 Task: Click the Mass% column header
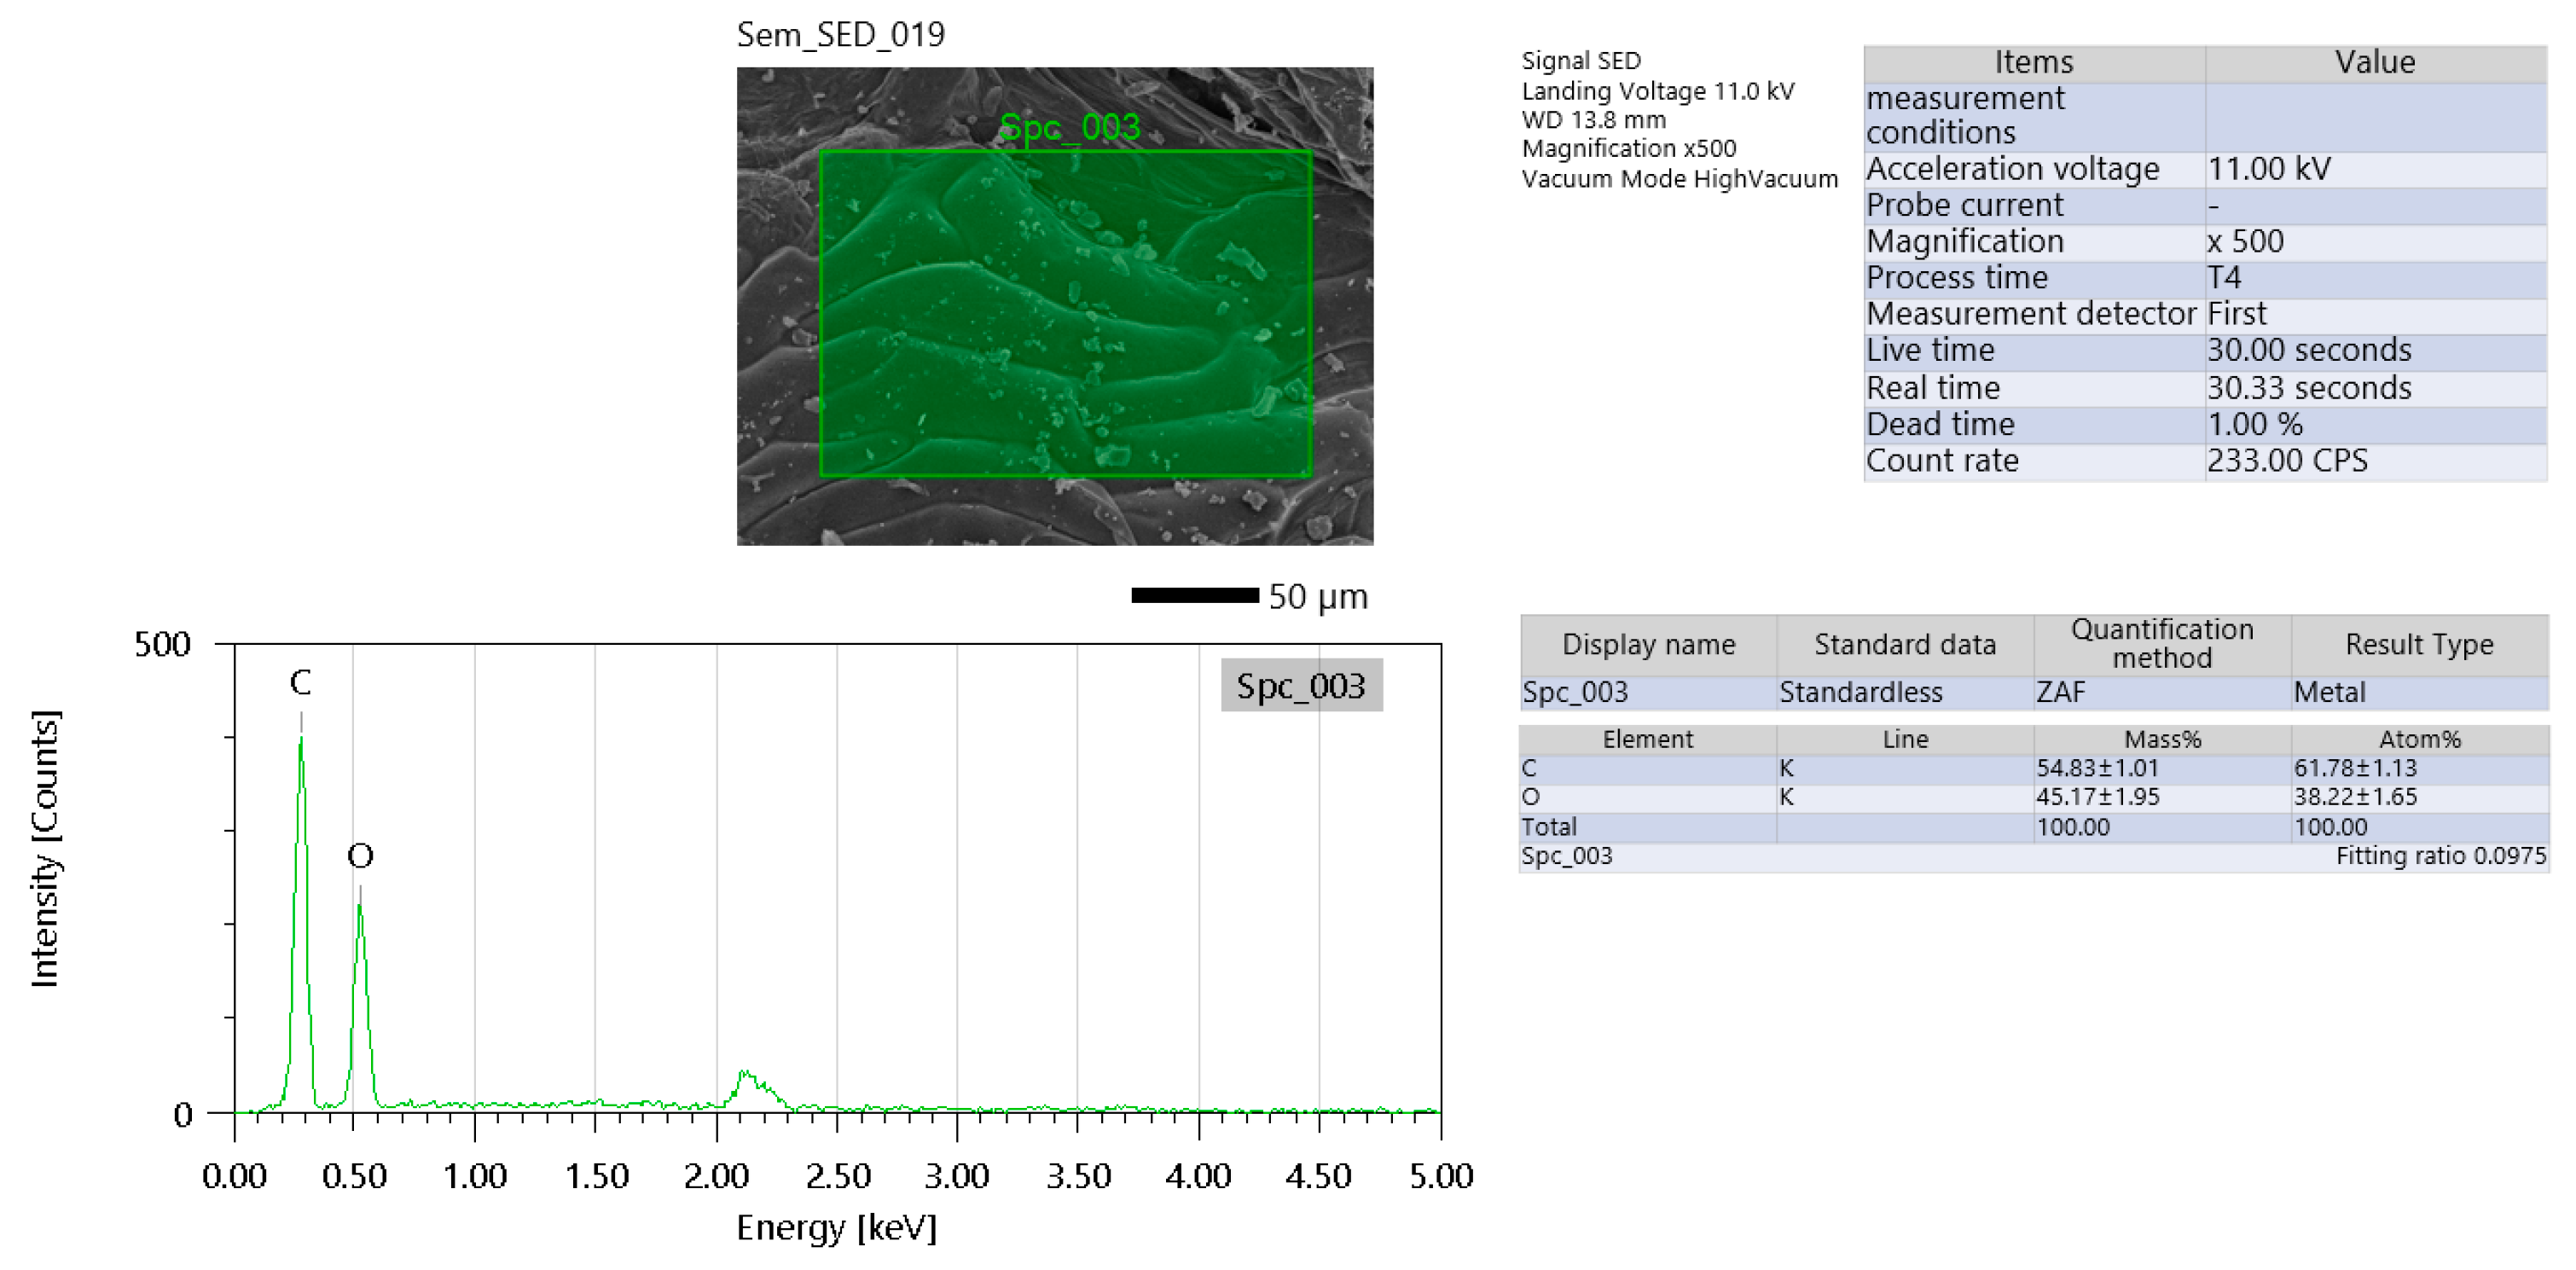click(2162, 740)
